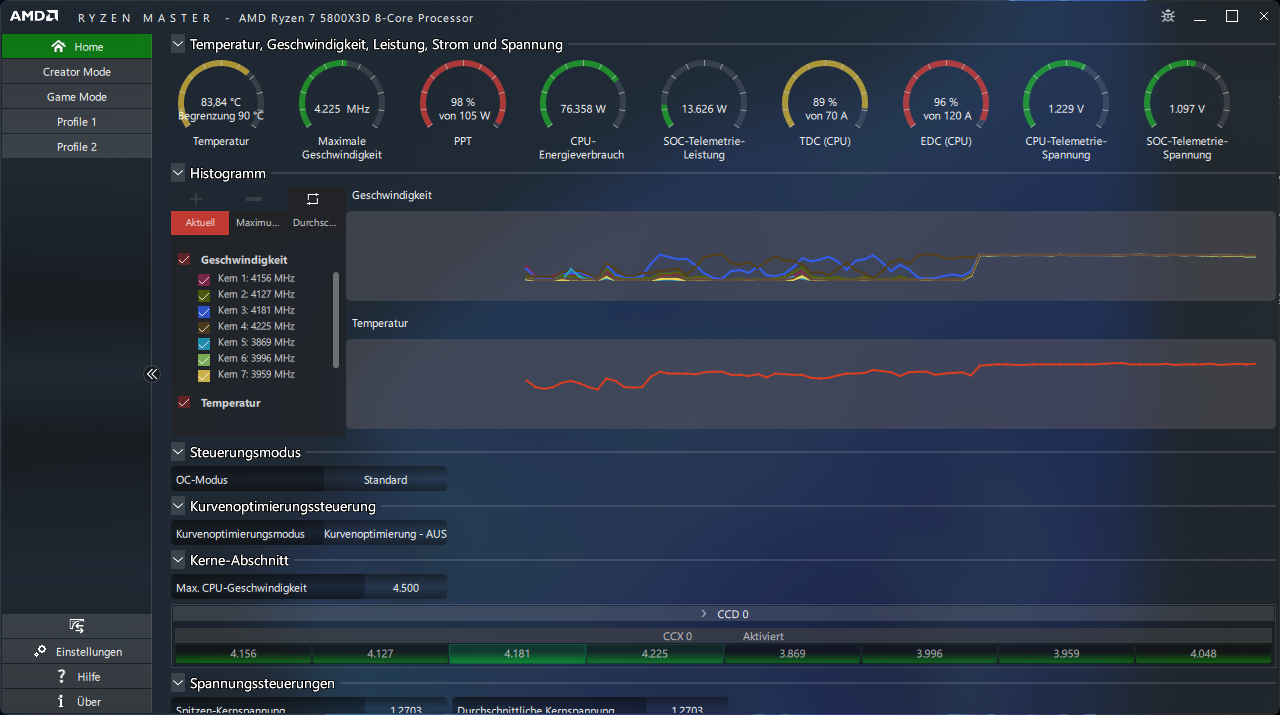Select the Maximum histogram tab
Image resolution: width=1280 pixels, height=715 pixels.
click(258, 223)
